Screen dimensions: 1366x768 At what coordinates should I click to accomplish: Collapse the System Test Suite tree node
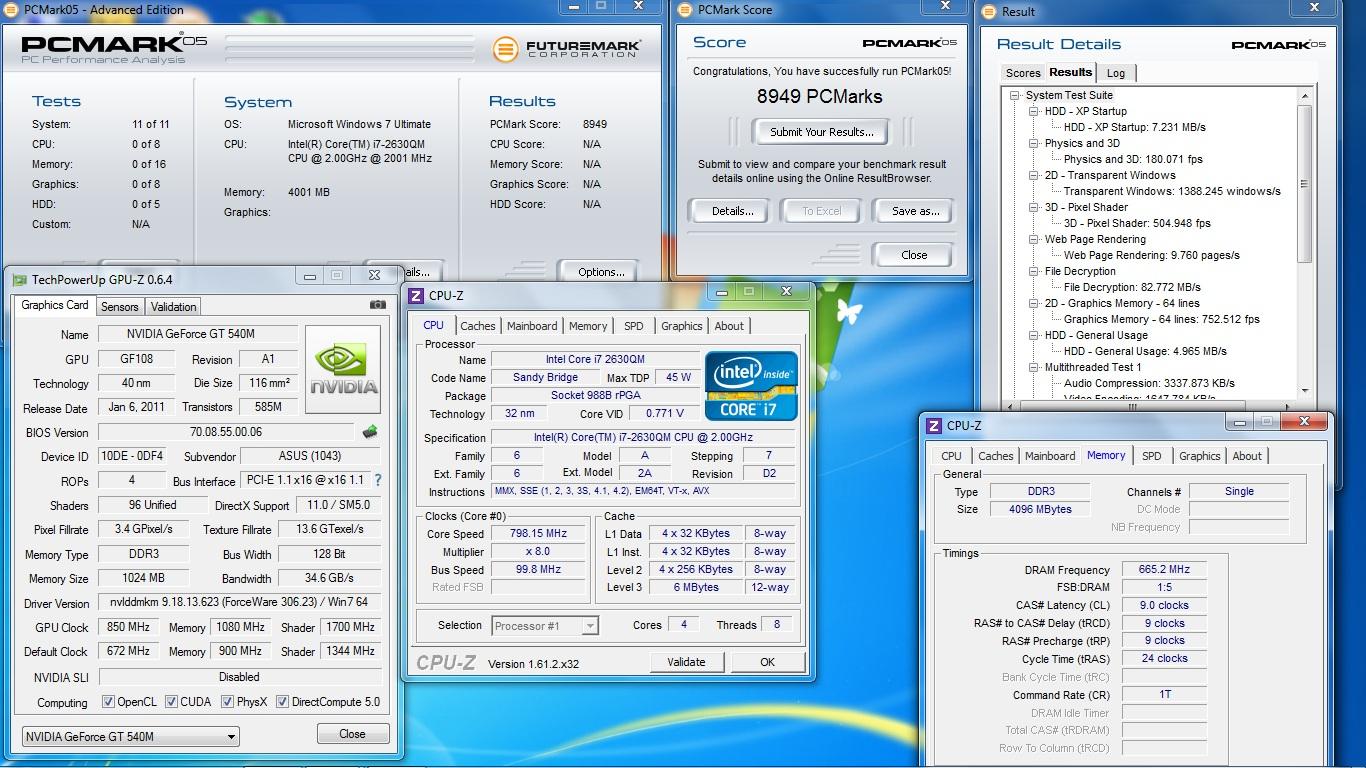point(1014,96)
